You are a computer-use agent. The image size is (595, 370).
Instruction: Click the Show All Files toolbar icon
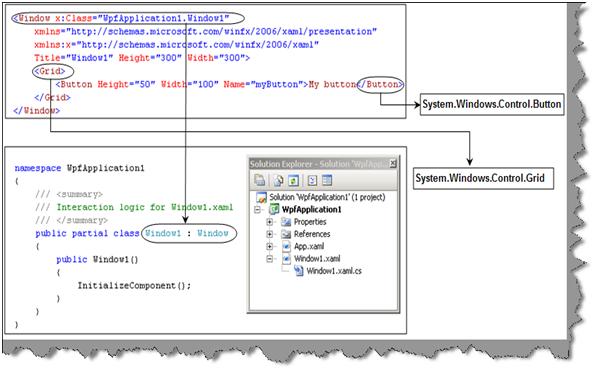tap(278, 181)
